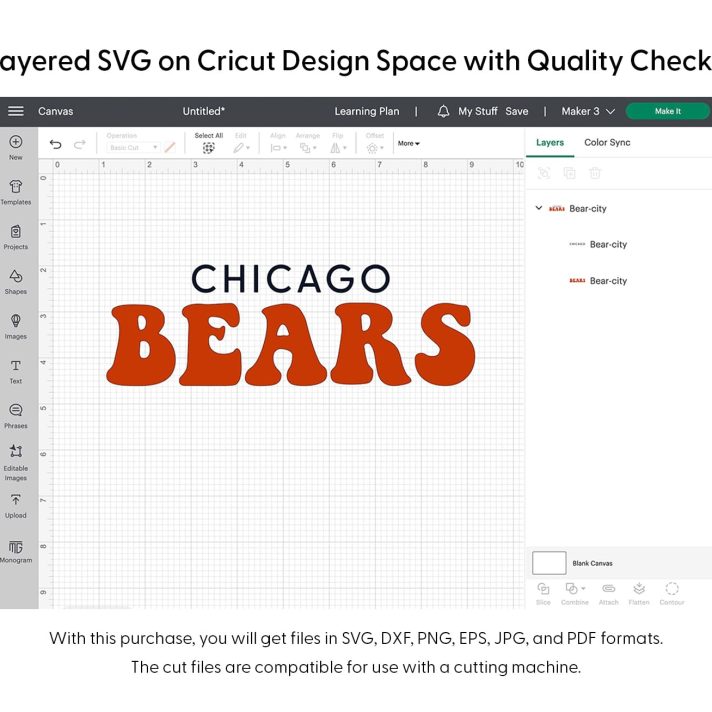Viewport: 712px width, 712px height.
Task: Switch to the Layers tab
Action: 550,143
